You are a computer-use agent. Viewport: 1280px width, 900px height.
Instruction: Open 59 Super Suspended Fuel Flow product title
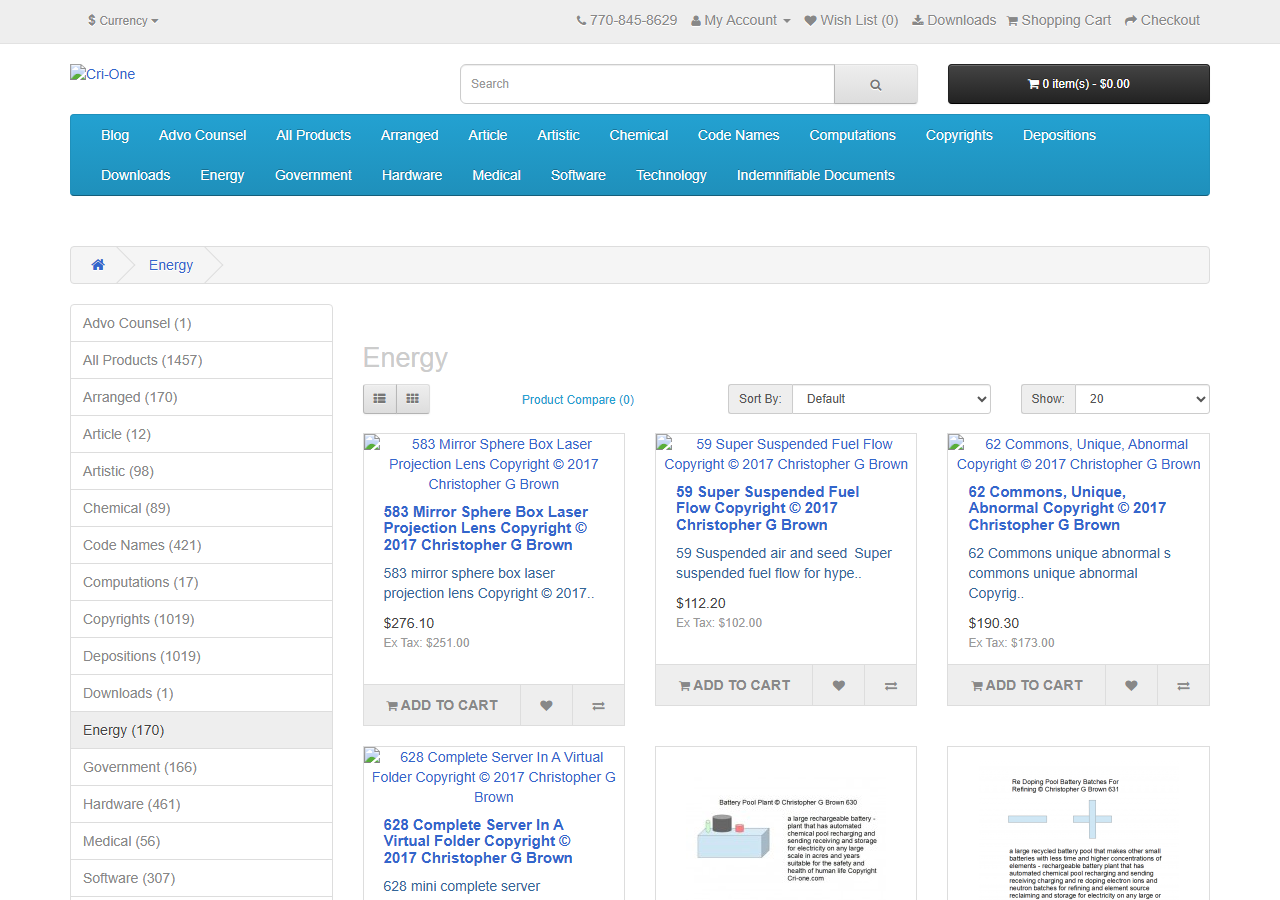click(768, 508)
